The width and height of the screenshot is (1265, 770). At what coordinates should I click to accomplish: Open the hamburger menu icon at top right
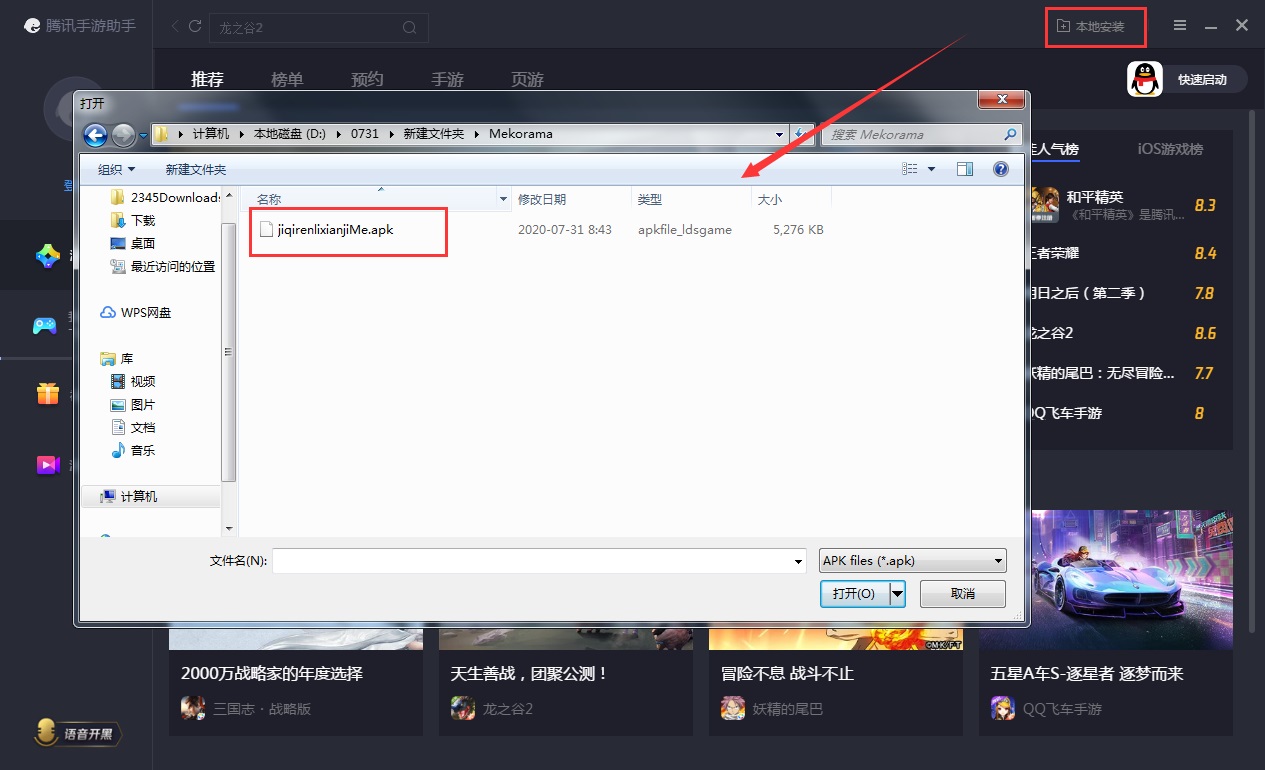tap(1180, 23)
